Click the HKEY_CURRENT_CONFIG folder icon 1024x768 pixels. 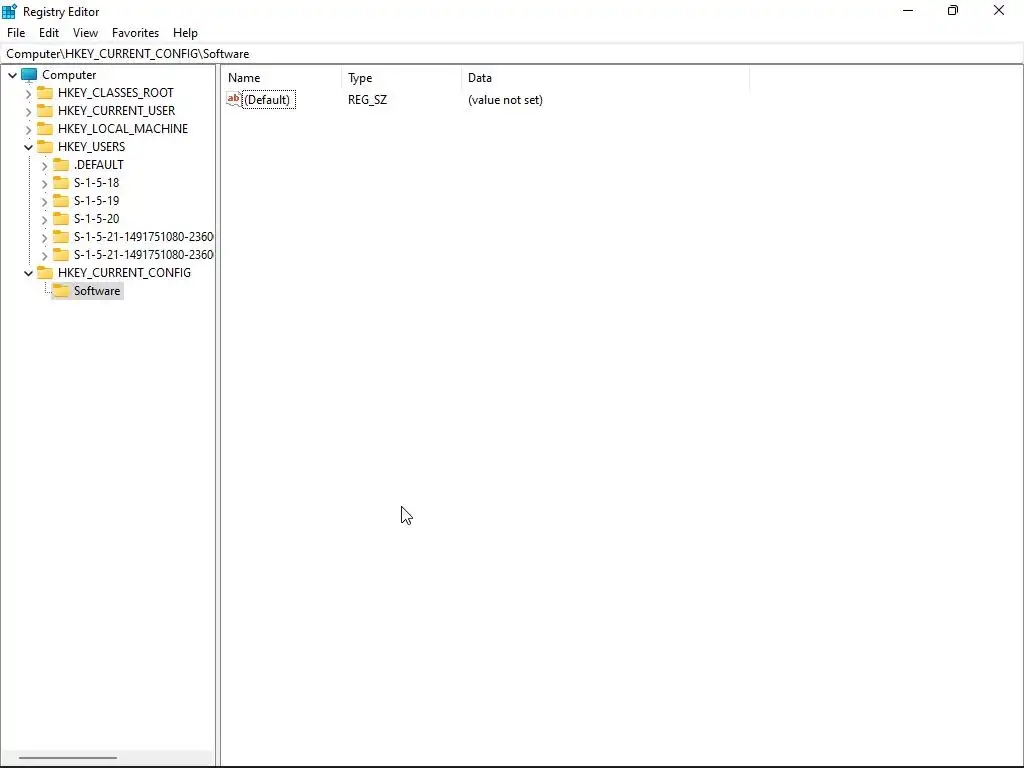coord(45,272)
